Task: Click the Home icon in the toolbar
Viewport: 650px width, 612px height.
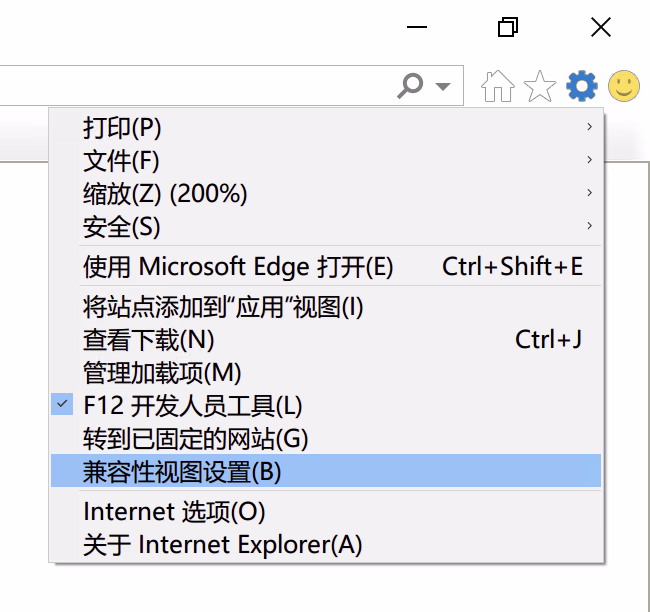Action: coord(497,87)
